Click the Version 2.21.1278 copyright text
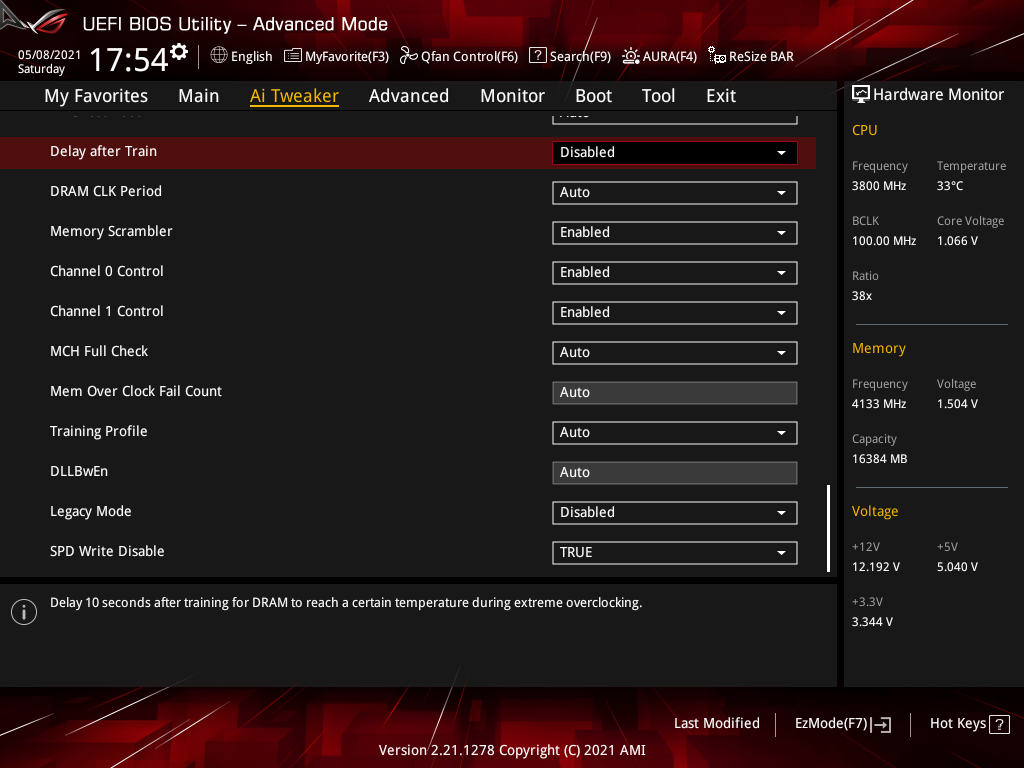Image resolution: width=1024 pixels, height=768 pixels. point(512,750)
